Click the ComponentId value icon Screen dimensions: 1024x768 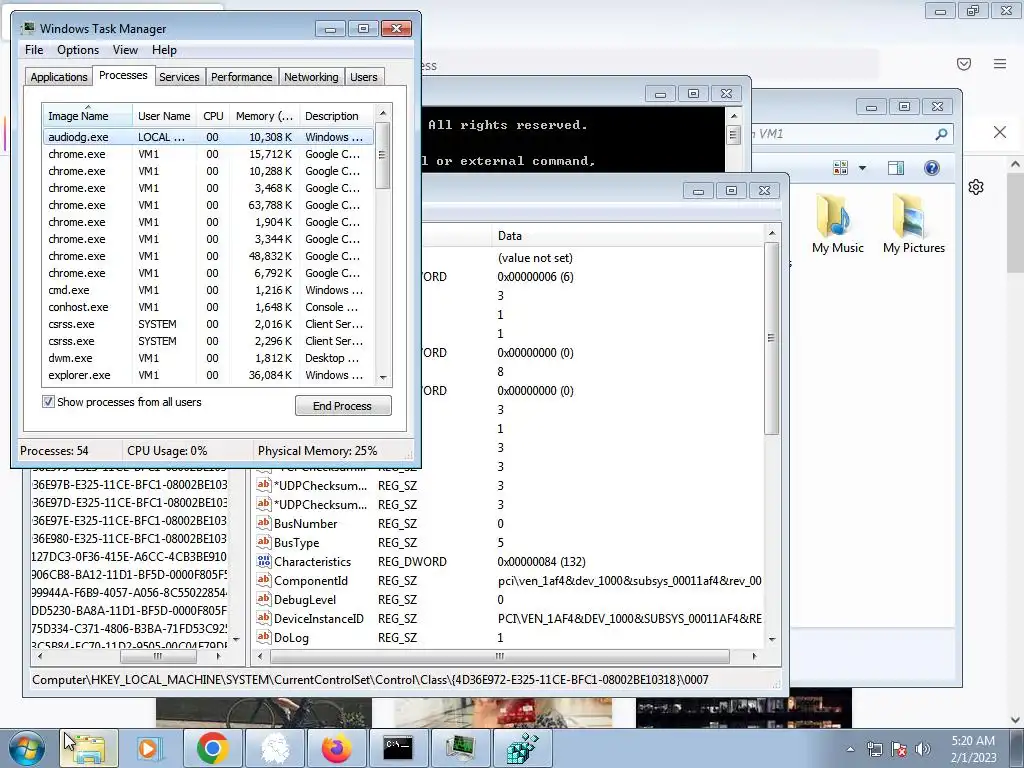tap(263, 579)
